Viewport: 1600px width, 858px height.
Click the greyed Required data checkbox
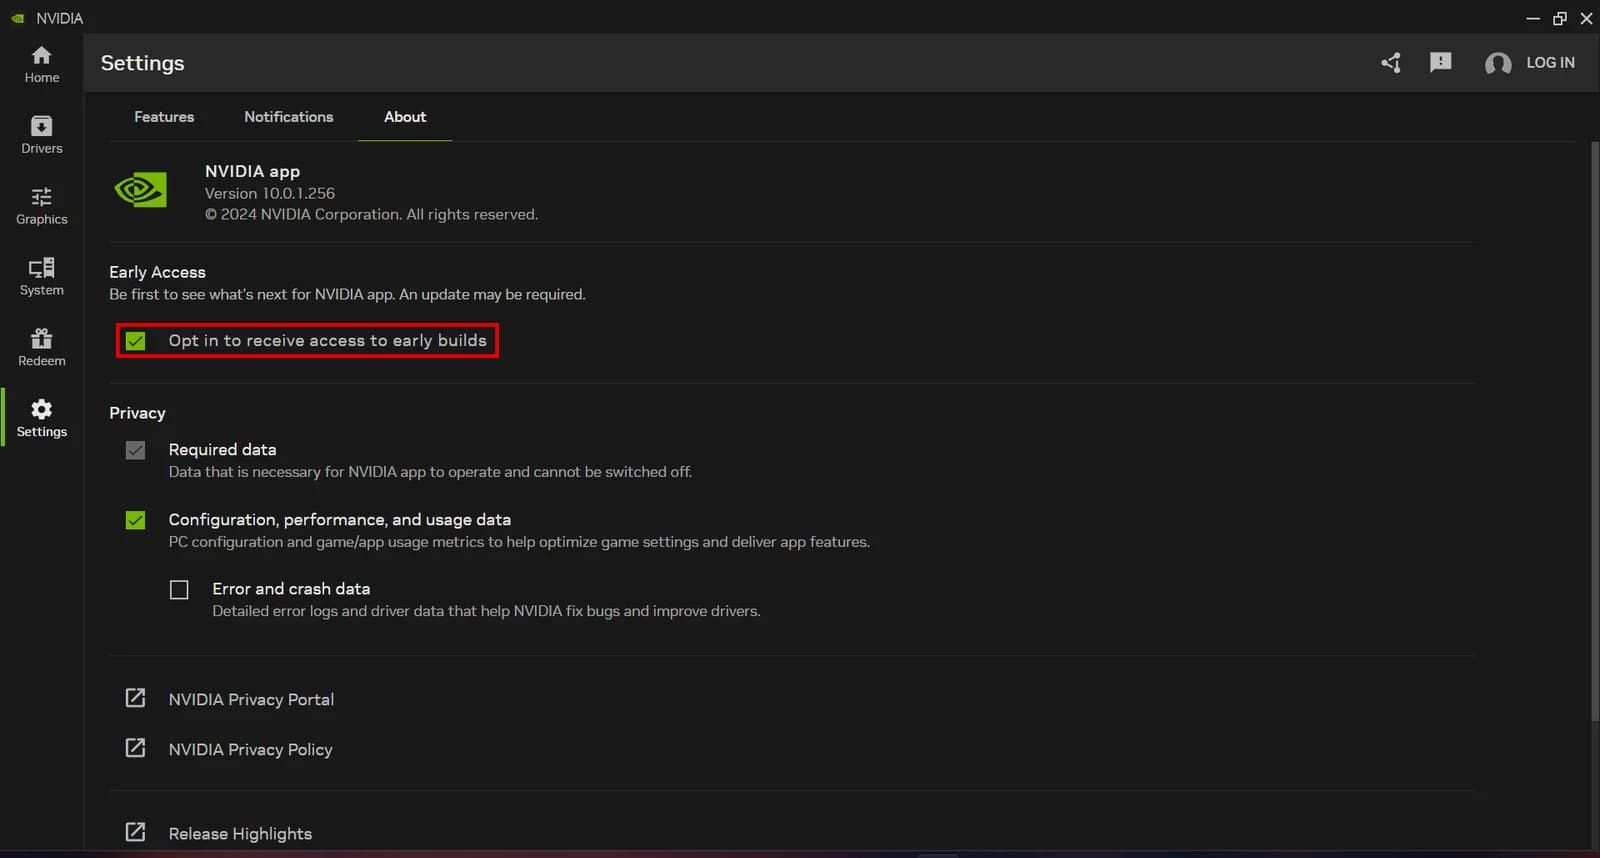coord(136,450)
